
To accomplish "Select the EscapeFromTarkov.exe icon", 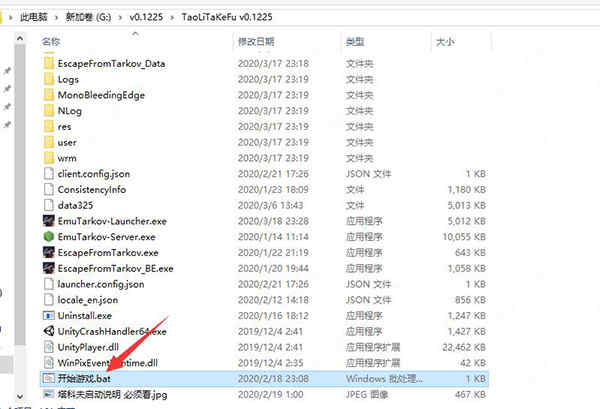I will (49, 253).
